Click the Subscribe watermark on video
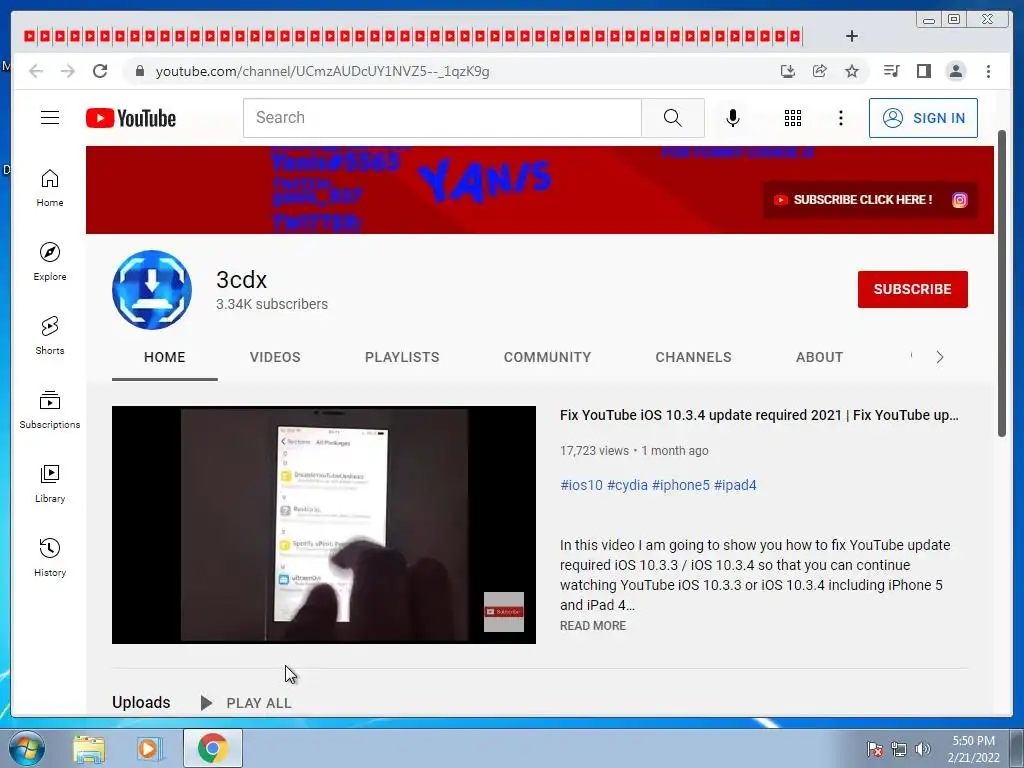The width and height of the screenshot is (1024, 768). 504,612
